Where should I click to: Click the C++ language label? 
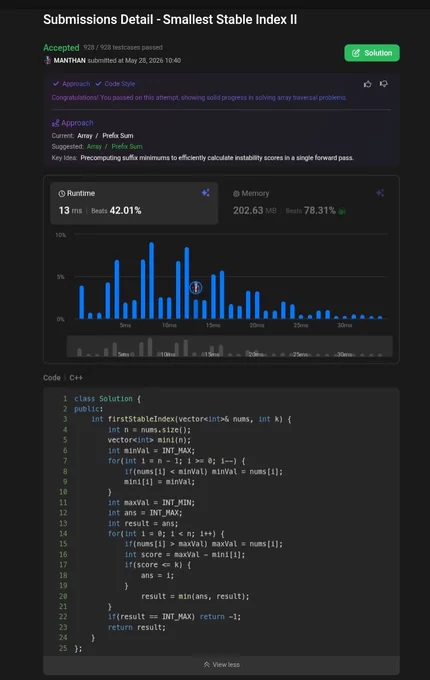[x=76, y=378]
